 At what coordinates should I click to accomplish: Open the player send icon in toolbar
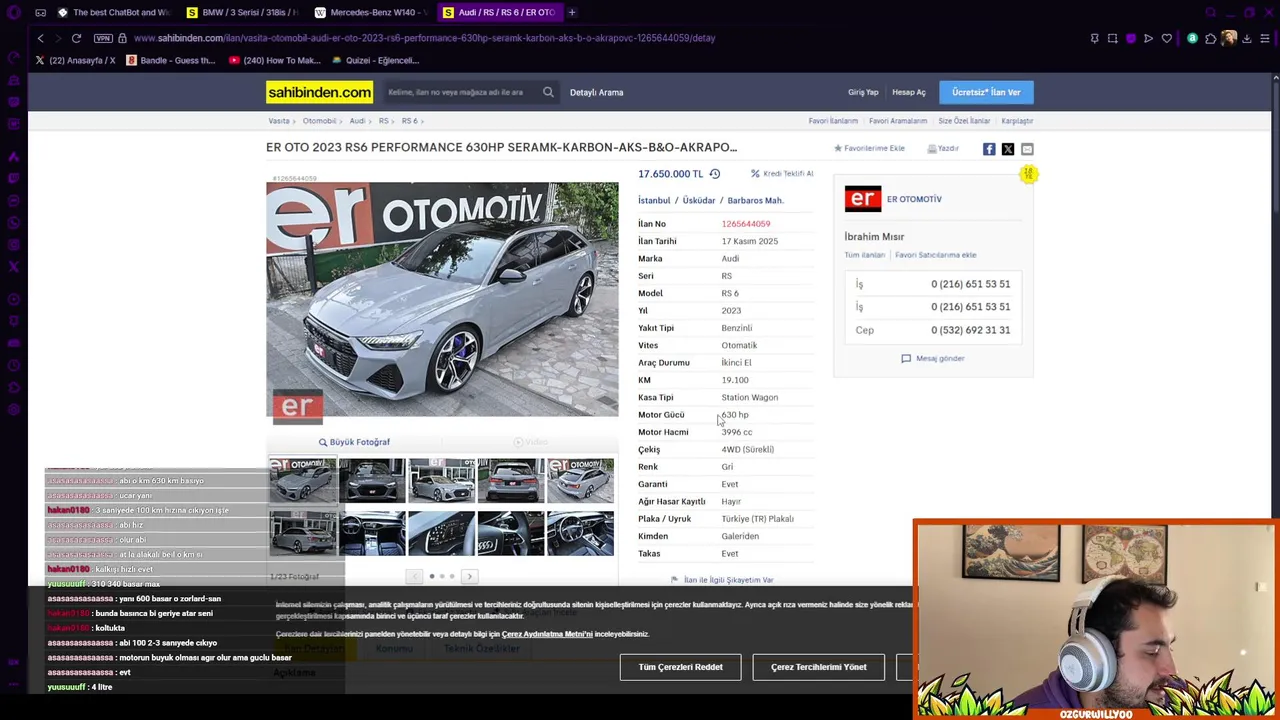tap(1148, 38)
